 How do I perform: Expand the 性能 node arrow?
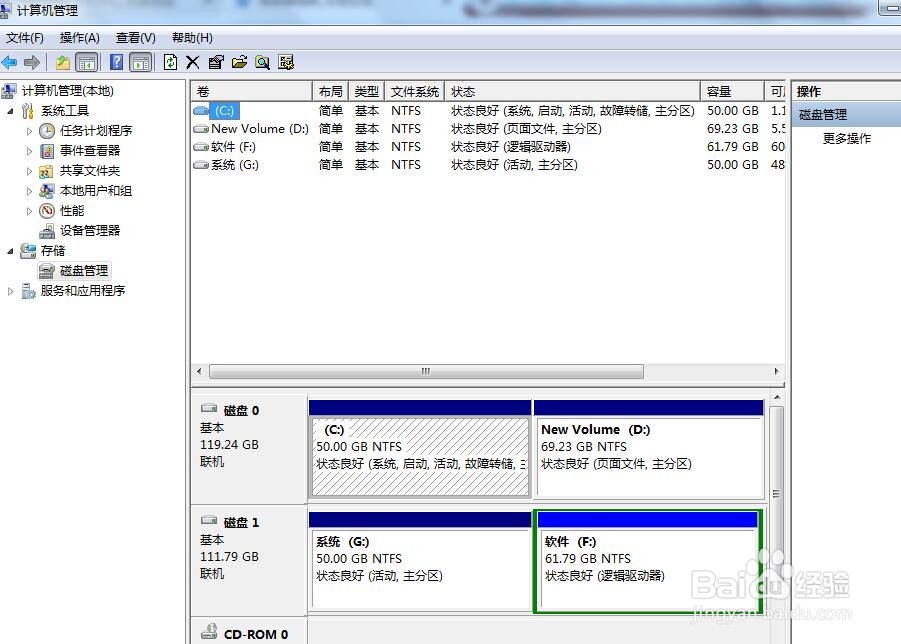click(29, 211)
